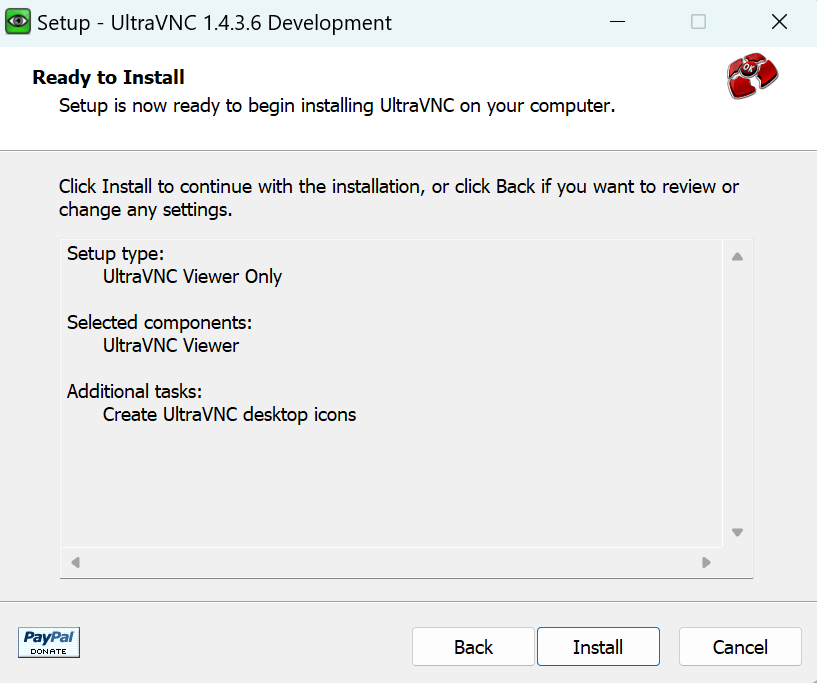
Task: Click the UltraVNC eye icon in title bar
Action: point(18,22)
